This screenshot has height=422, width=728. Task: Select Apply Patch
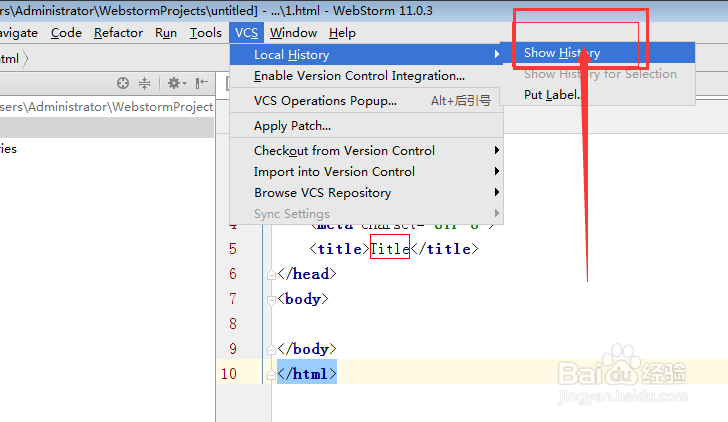point(366,126)
